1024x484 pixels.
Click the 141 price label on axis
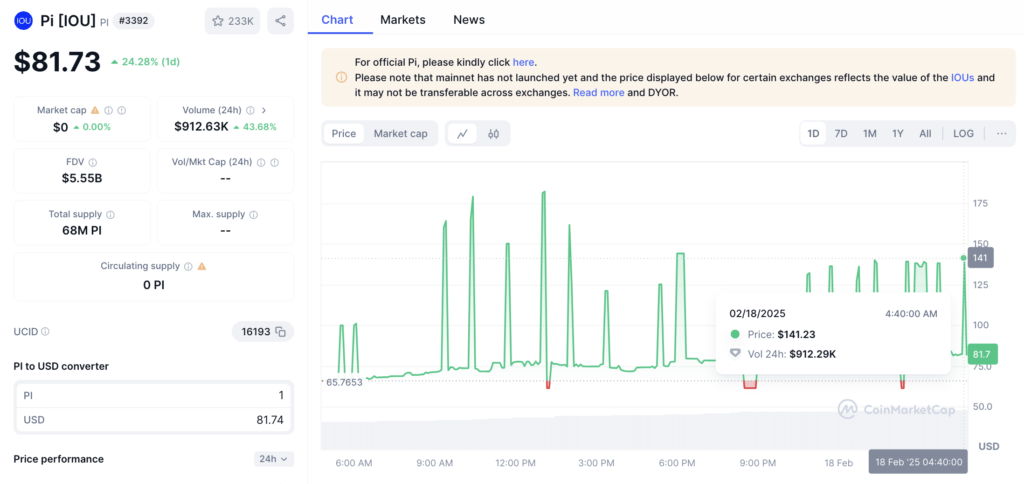[980, 257]
